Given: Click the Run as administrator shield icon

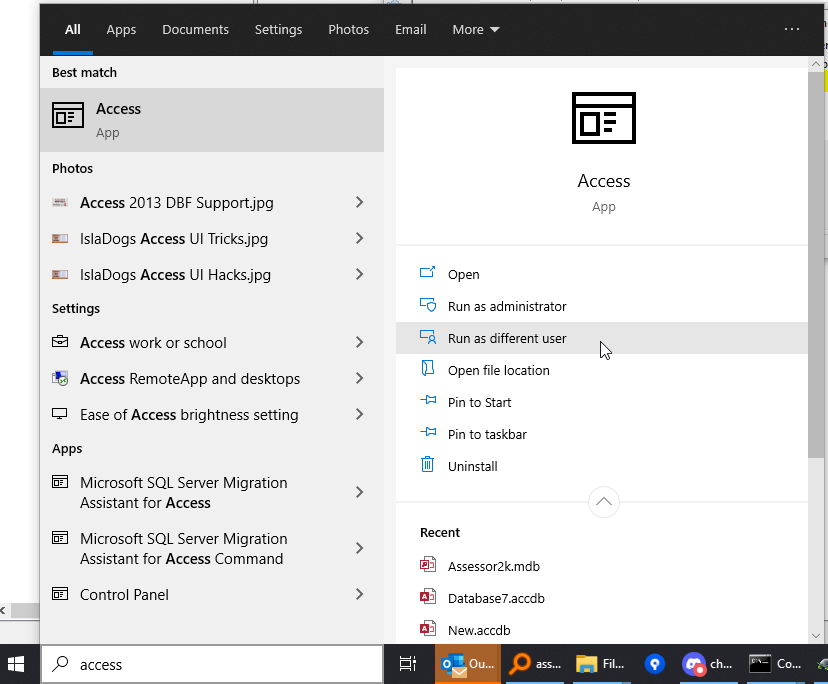Looking at the screenshot, I should coord(427,305).
